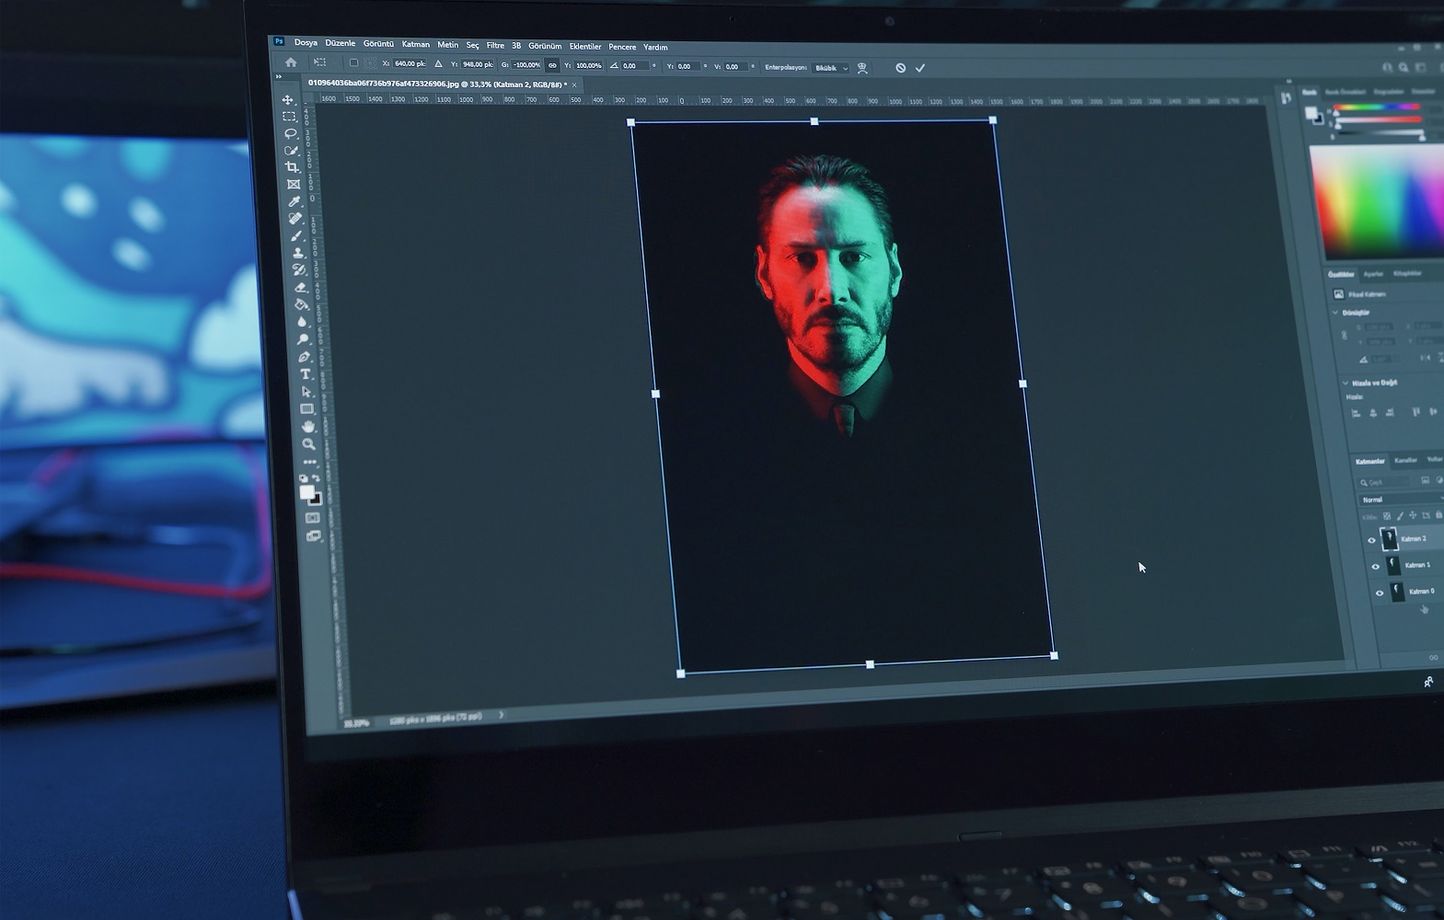Toggle the width-height aspect ratio link
This screenshot has height=920, width=1444.
[x=552, y=65]
